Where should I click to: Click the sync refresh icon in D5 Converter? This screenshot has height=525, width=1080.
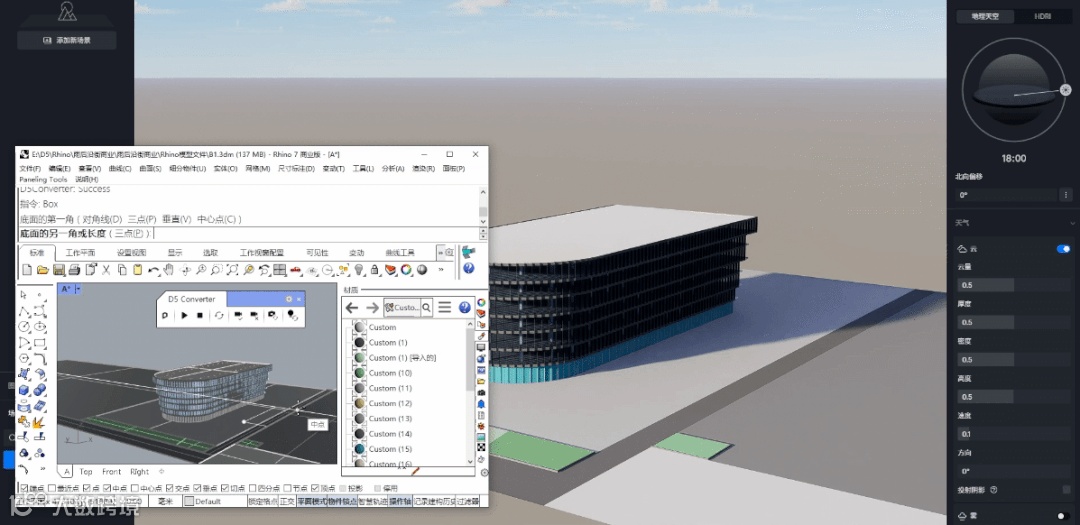coord(219,316)
